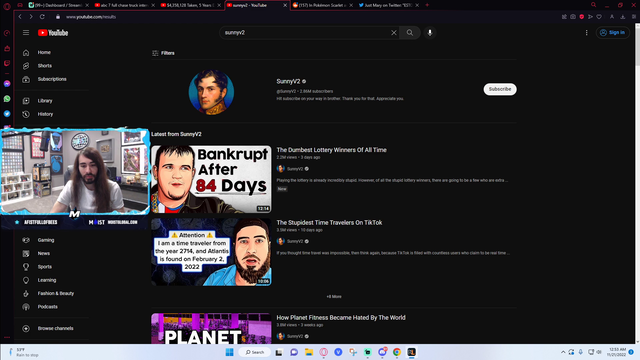The height and width of the screenshot is (360, 640).
Task: Close the sunnyv2 - YouTube tab
Action: 285,5
